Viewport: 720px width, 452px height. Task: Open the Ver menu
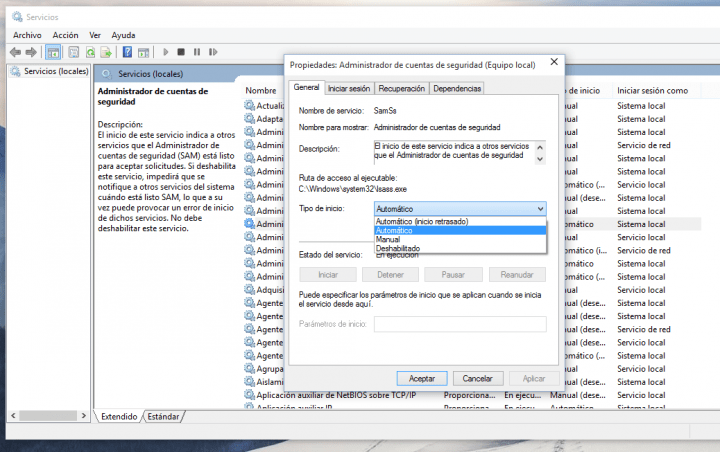pos(95,35)
